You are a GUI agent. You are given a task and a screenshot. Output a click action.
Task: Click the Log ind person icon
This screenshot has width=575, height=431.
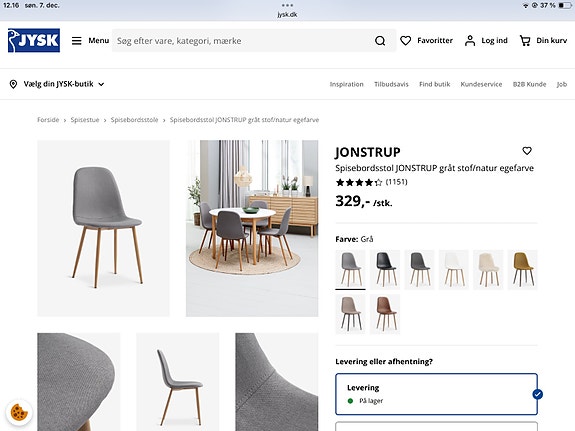tap(470, 40)
